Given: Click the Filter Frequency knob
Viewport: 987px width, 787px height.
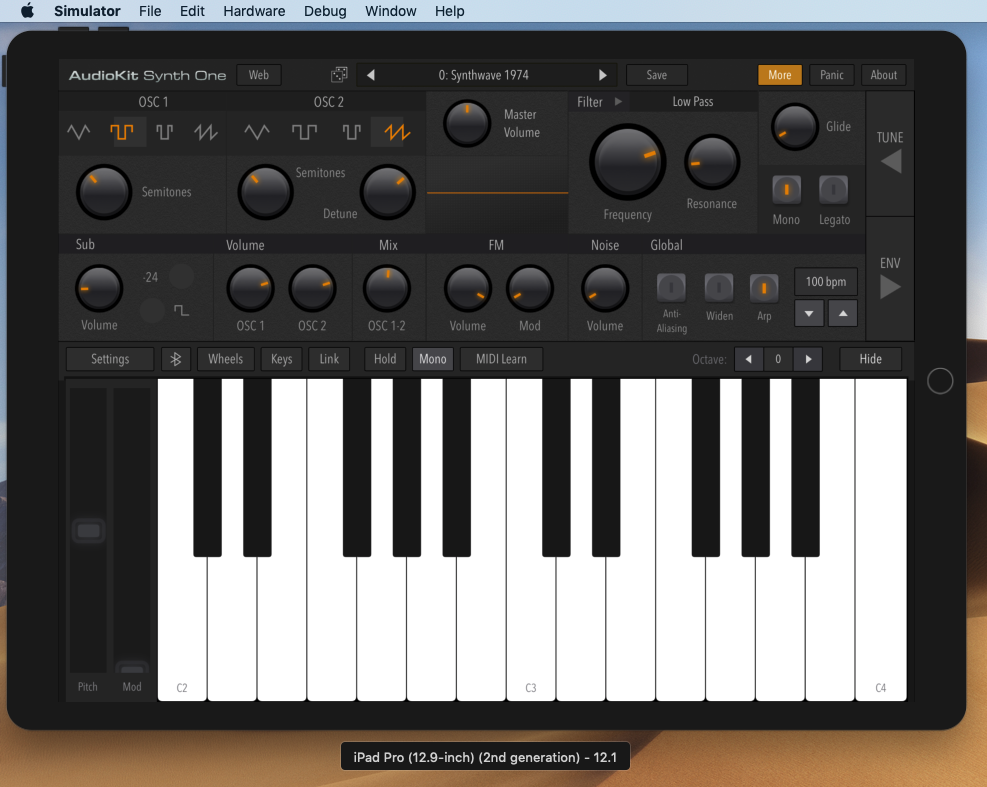Looking at the screenshot, I should point(627,162).
